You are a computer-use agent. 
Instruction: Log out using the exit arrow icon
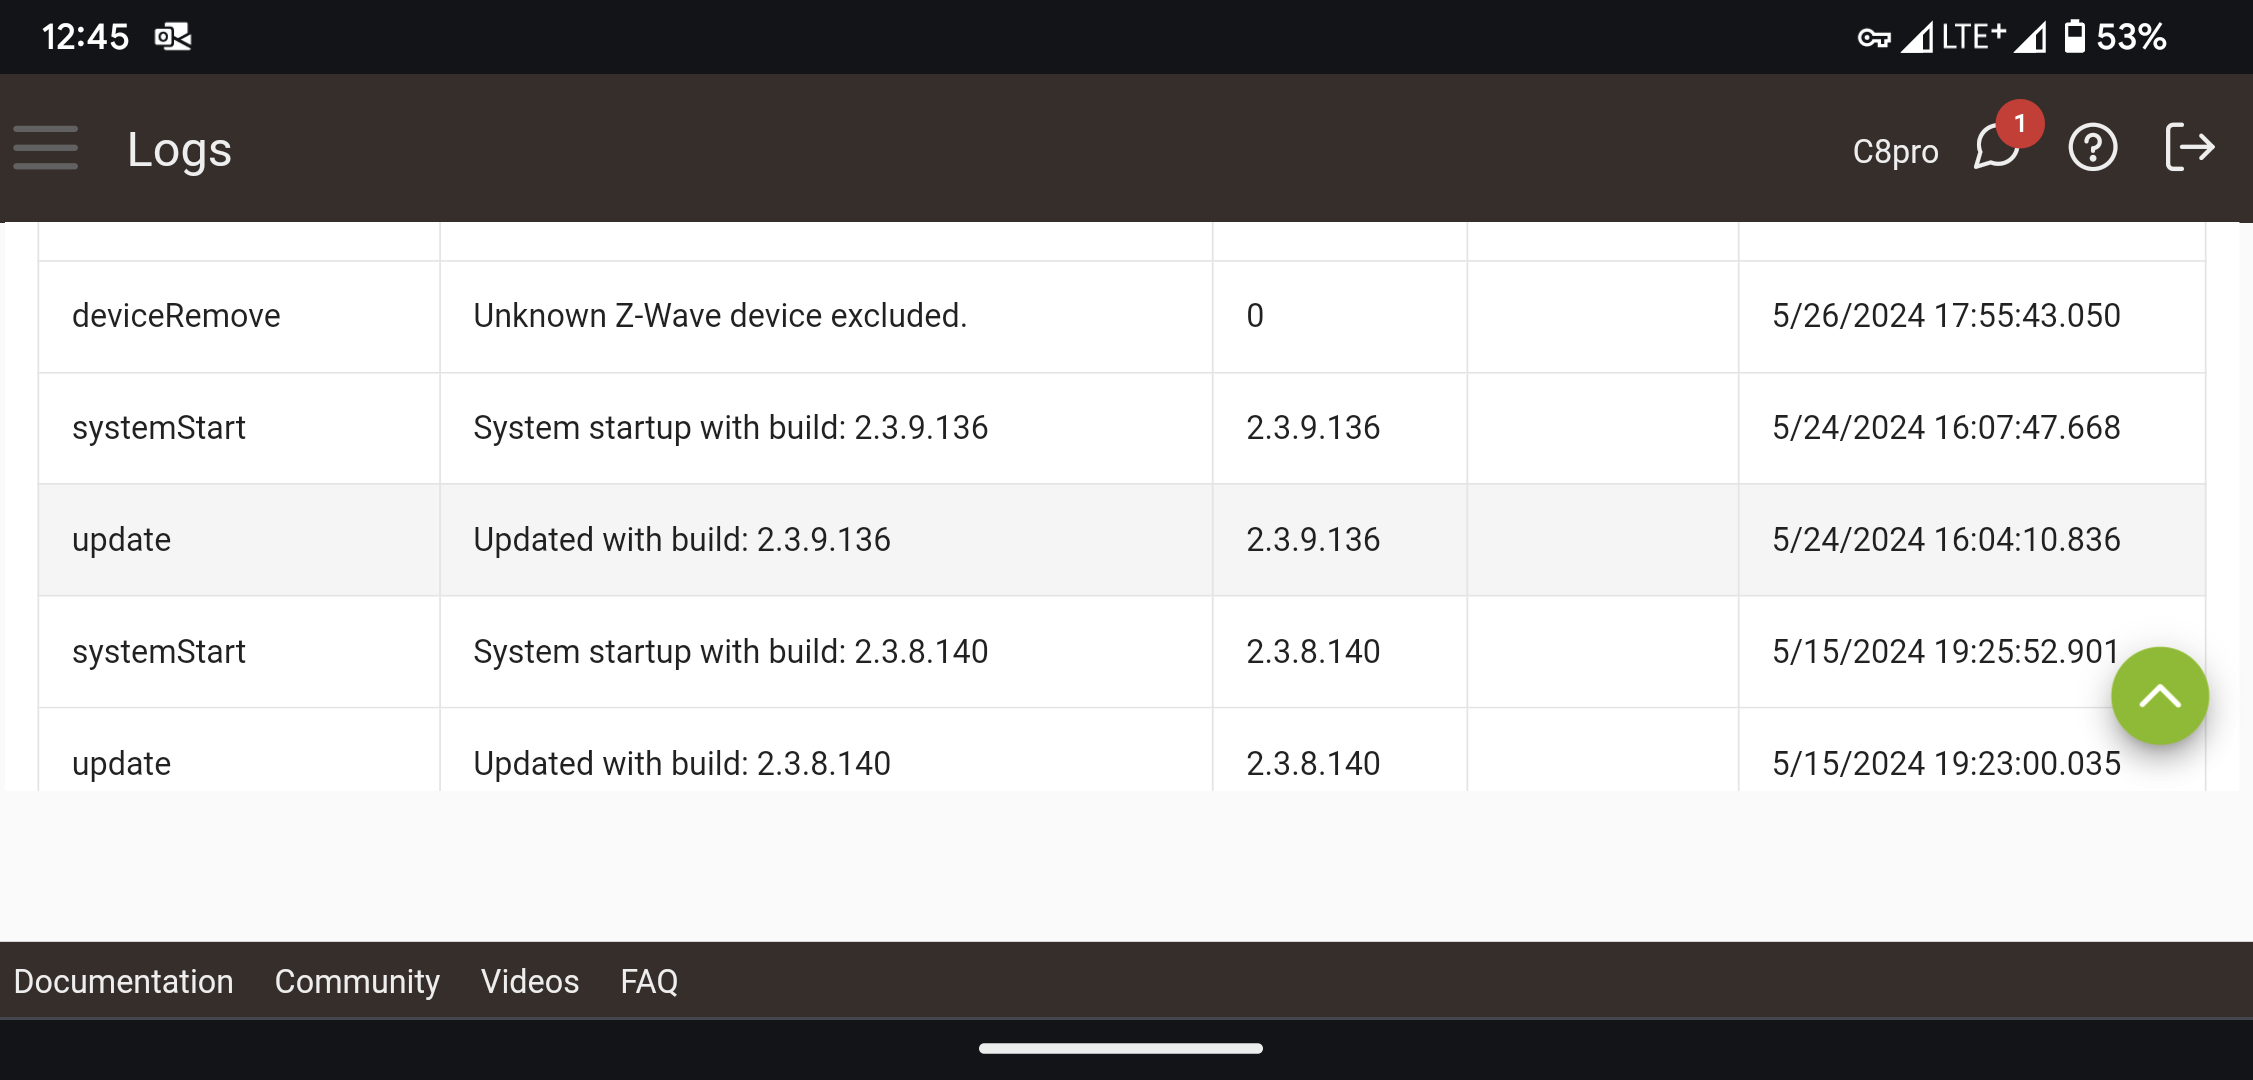click(x=2189, y=147)
